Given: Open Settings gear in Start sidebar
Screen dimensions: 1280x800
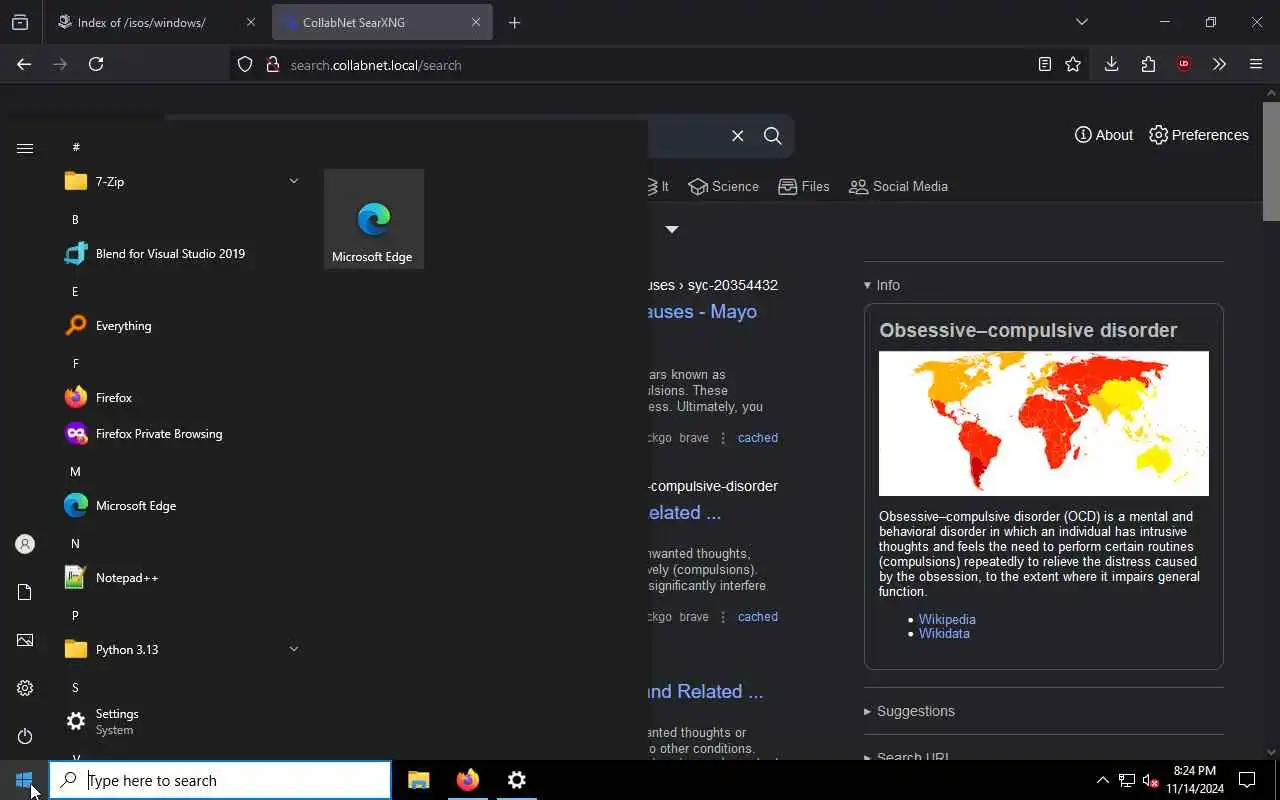Looking at the screenshot, I should 25,688.
